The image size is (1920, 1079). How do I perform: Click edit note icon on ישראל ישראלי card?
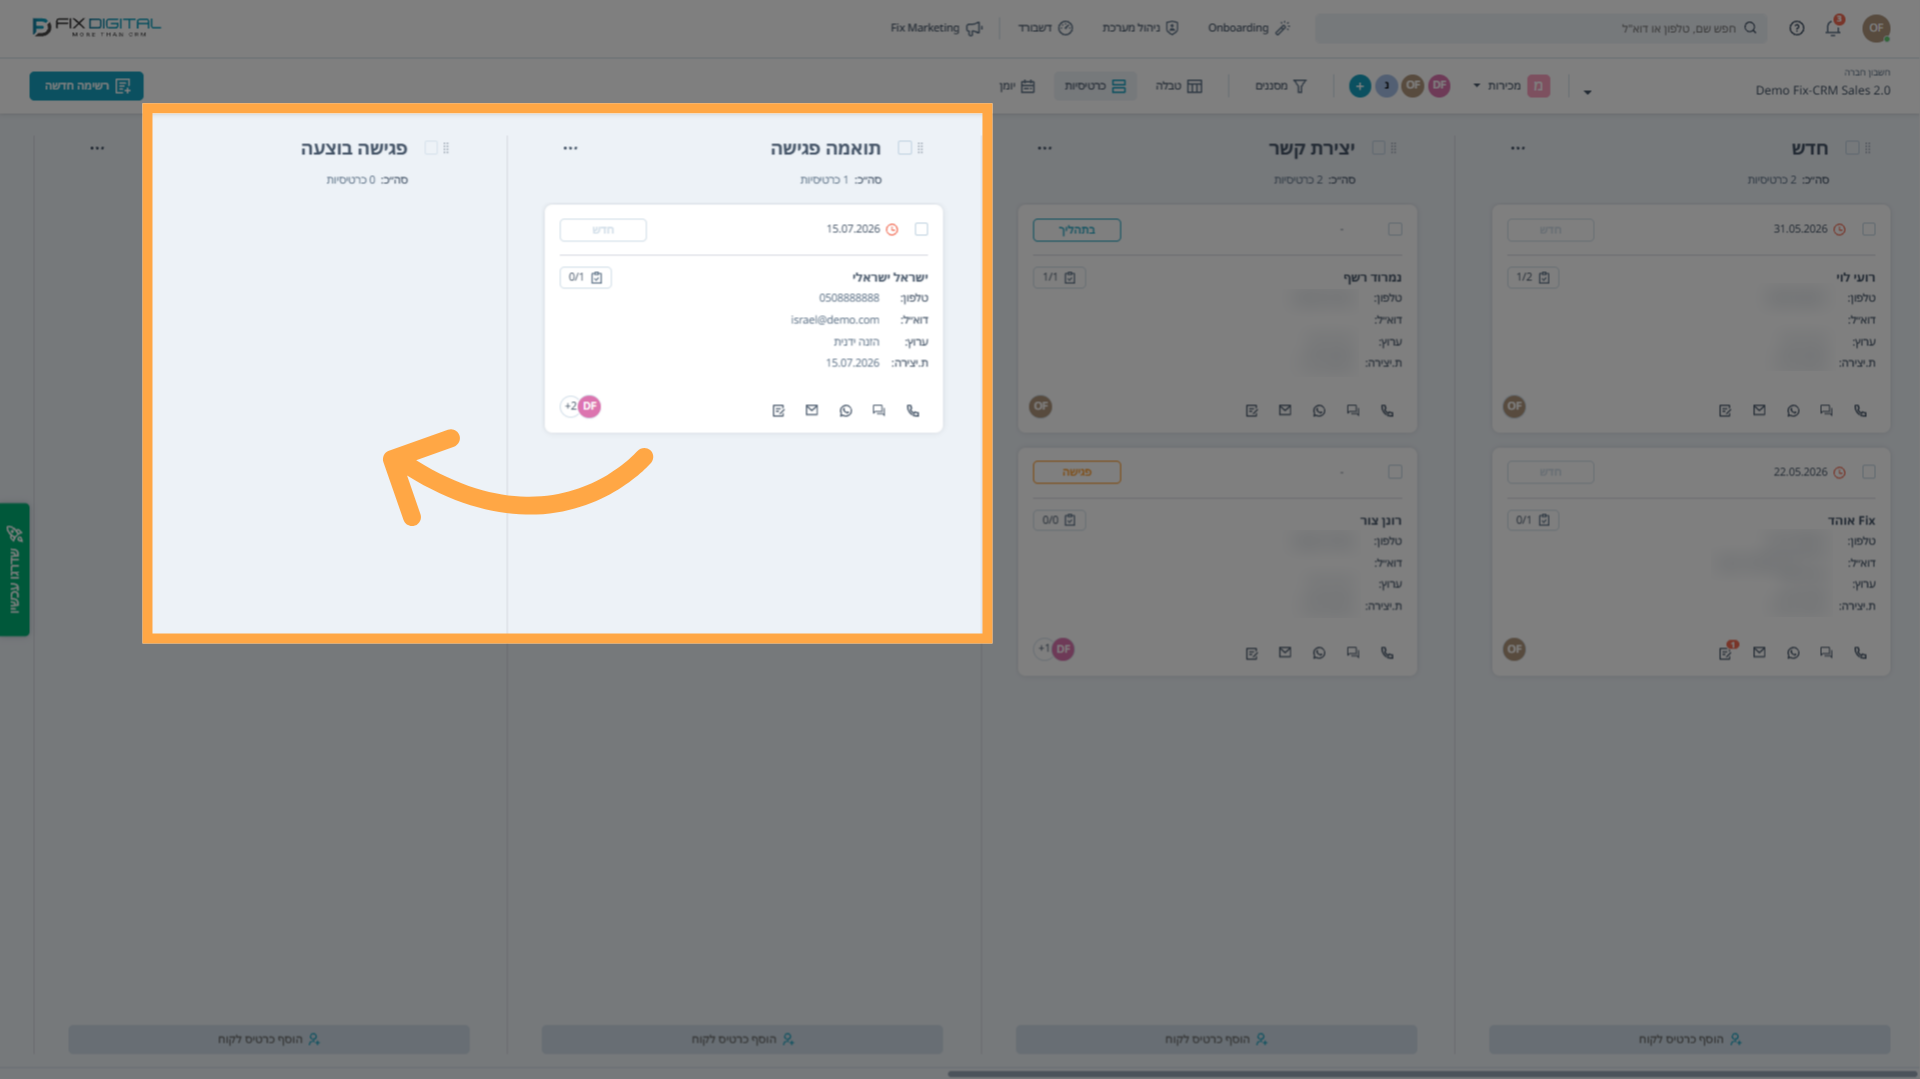(778, 410)
